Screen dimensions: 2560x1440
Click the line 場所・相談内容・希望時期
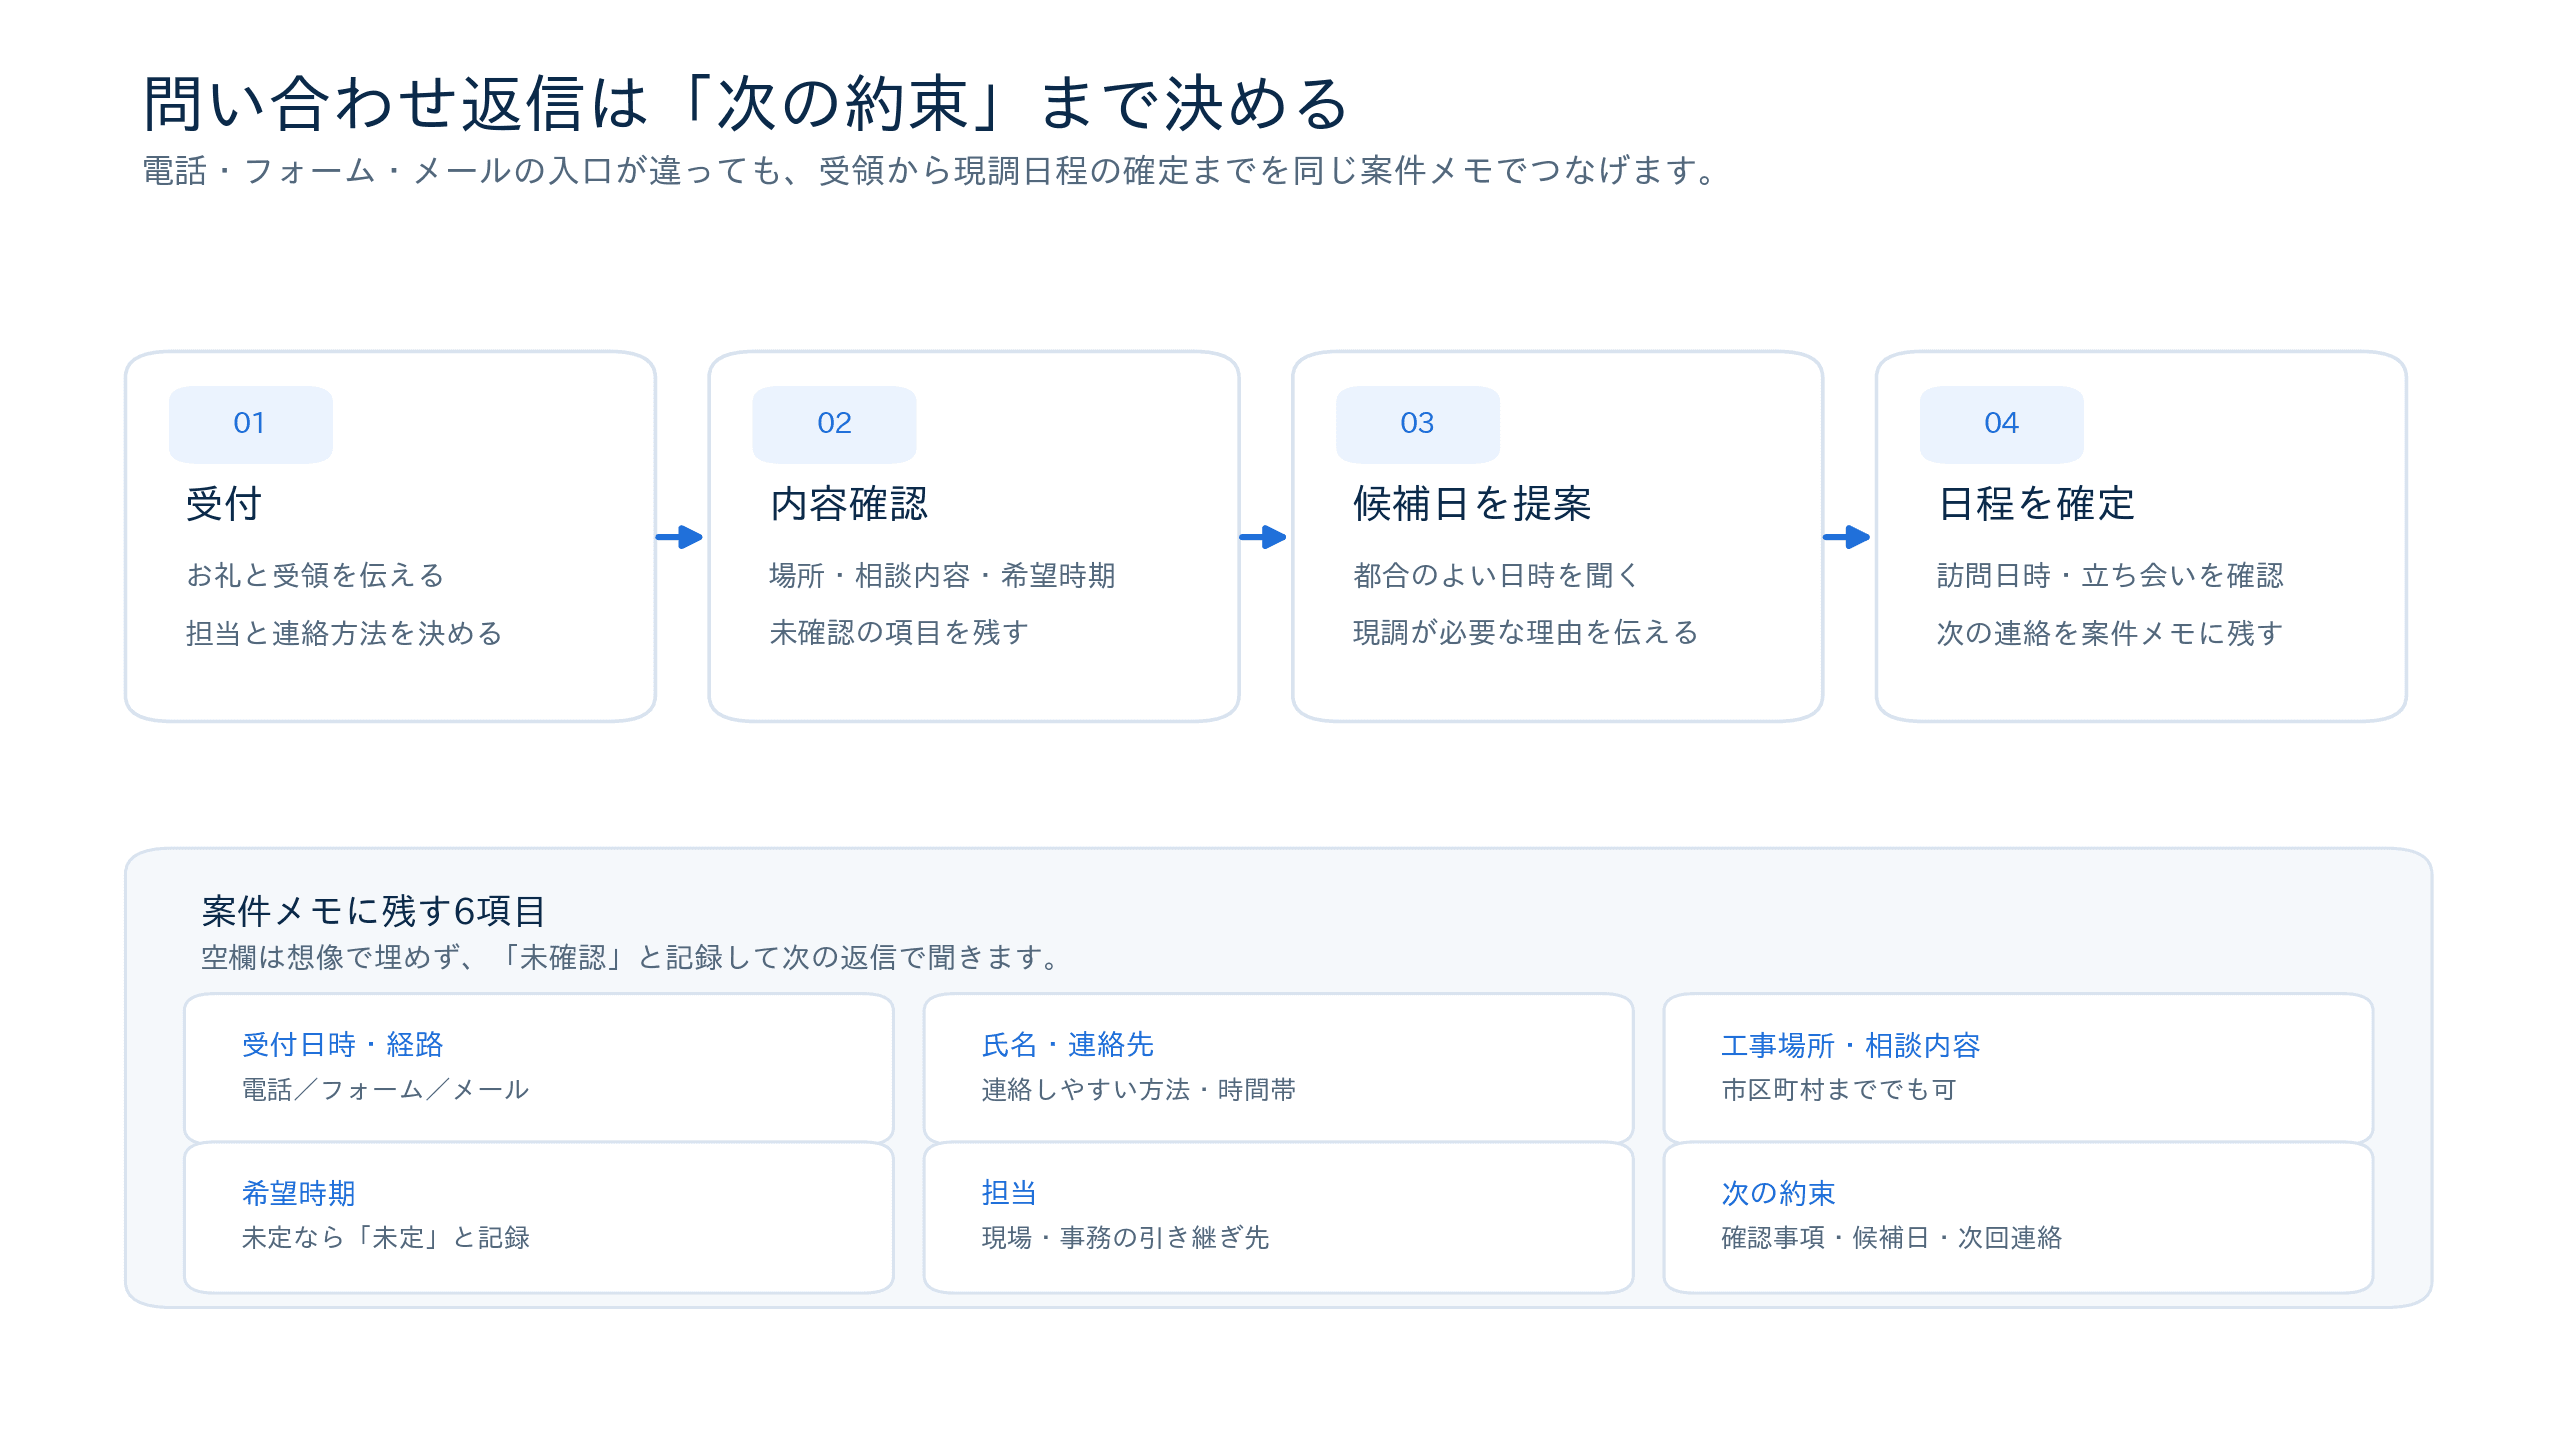(942, 575)
